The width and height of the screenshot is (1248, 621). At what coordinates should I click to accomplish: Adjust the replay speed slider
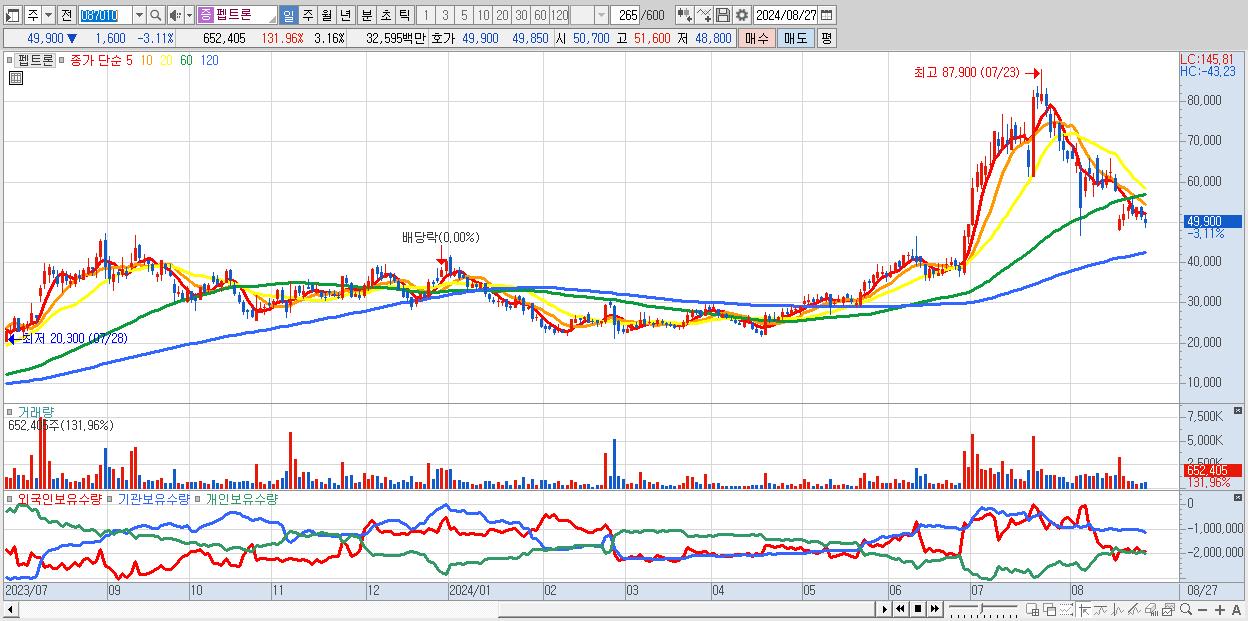pyautogui.click(x=981, y=609)
